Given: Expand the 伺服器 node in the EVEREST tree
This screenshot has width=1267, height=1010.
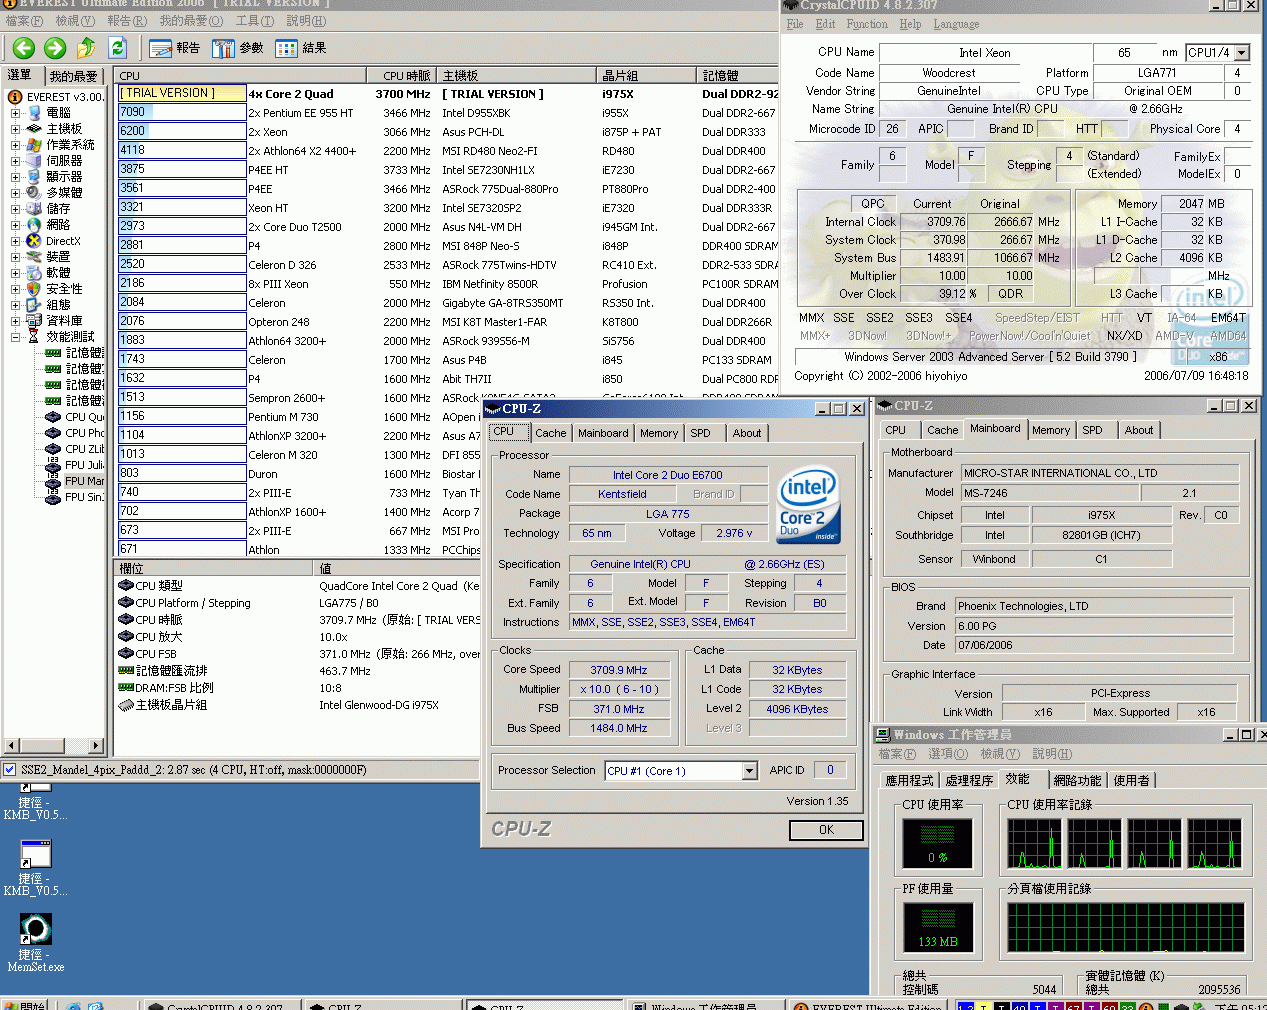Looking at the screenshot, I should (16, 161).
